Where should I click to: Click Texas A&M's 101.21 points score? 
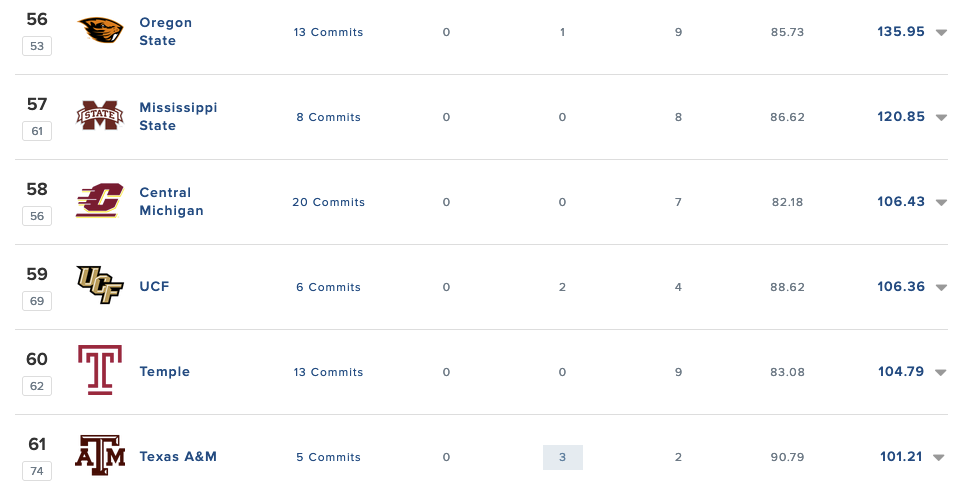tap(902, 457)
